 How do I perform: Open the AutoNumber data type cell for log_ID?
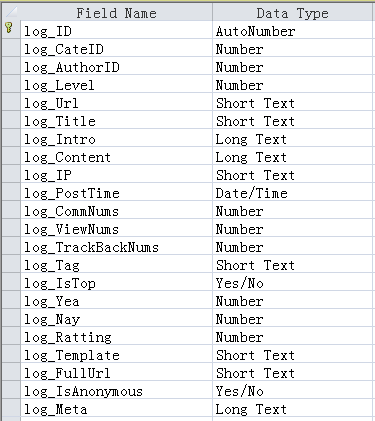coord(292,30)
